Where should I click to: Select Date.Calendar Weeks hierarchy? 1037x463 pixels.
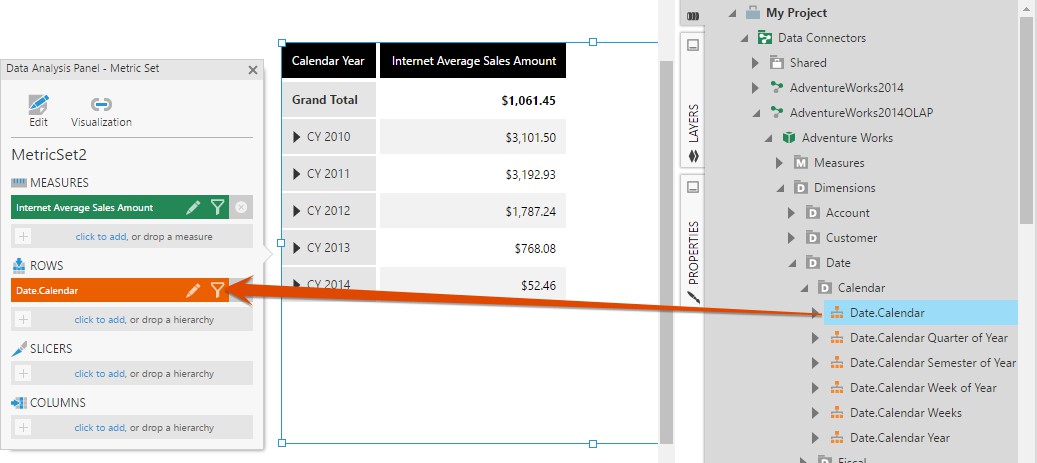coord(905,413)
